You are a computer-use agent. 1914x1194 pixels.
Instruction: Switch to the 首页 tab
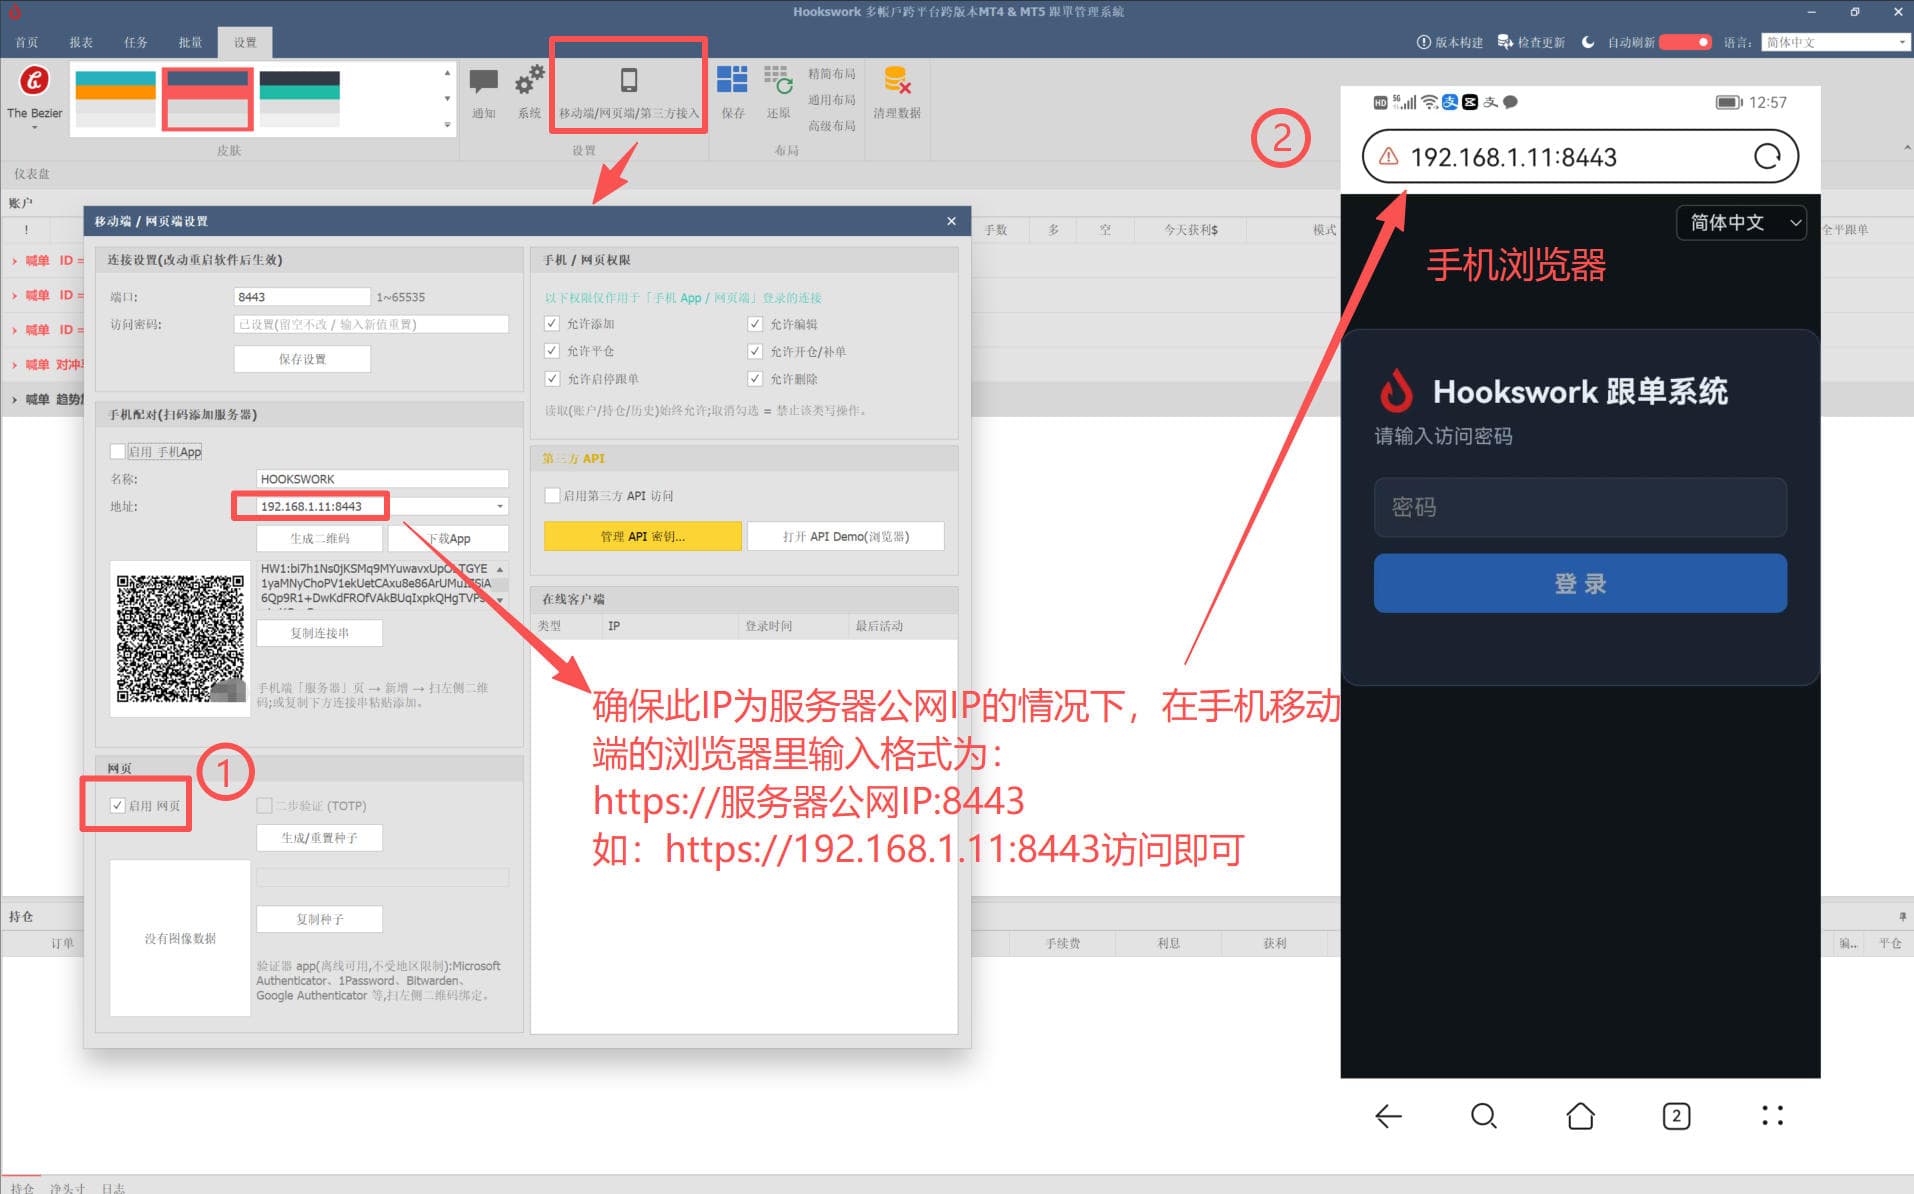[x=27, y=43]
